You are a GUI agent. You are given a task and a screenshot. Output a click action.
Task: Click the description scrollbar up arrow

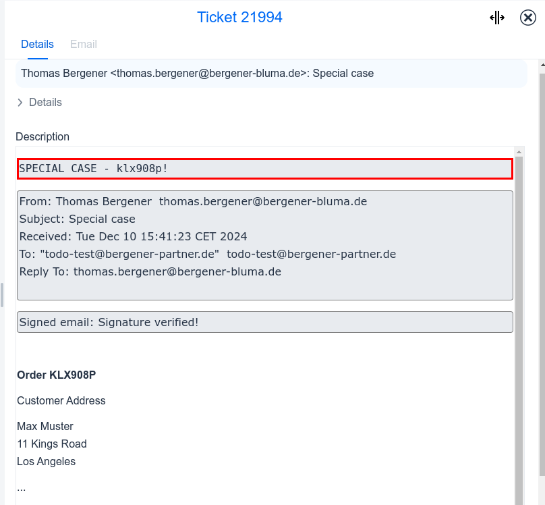519,152
